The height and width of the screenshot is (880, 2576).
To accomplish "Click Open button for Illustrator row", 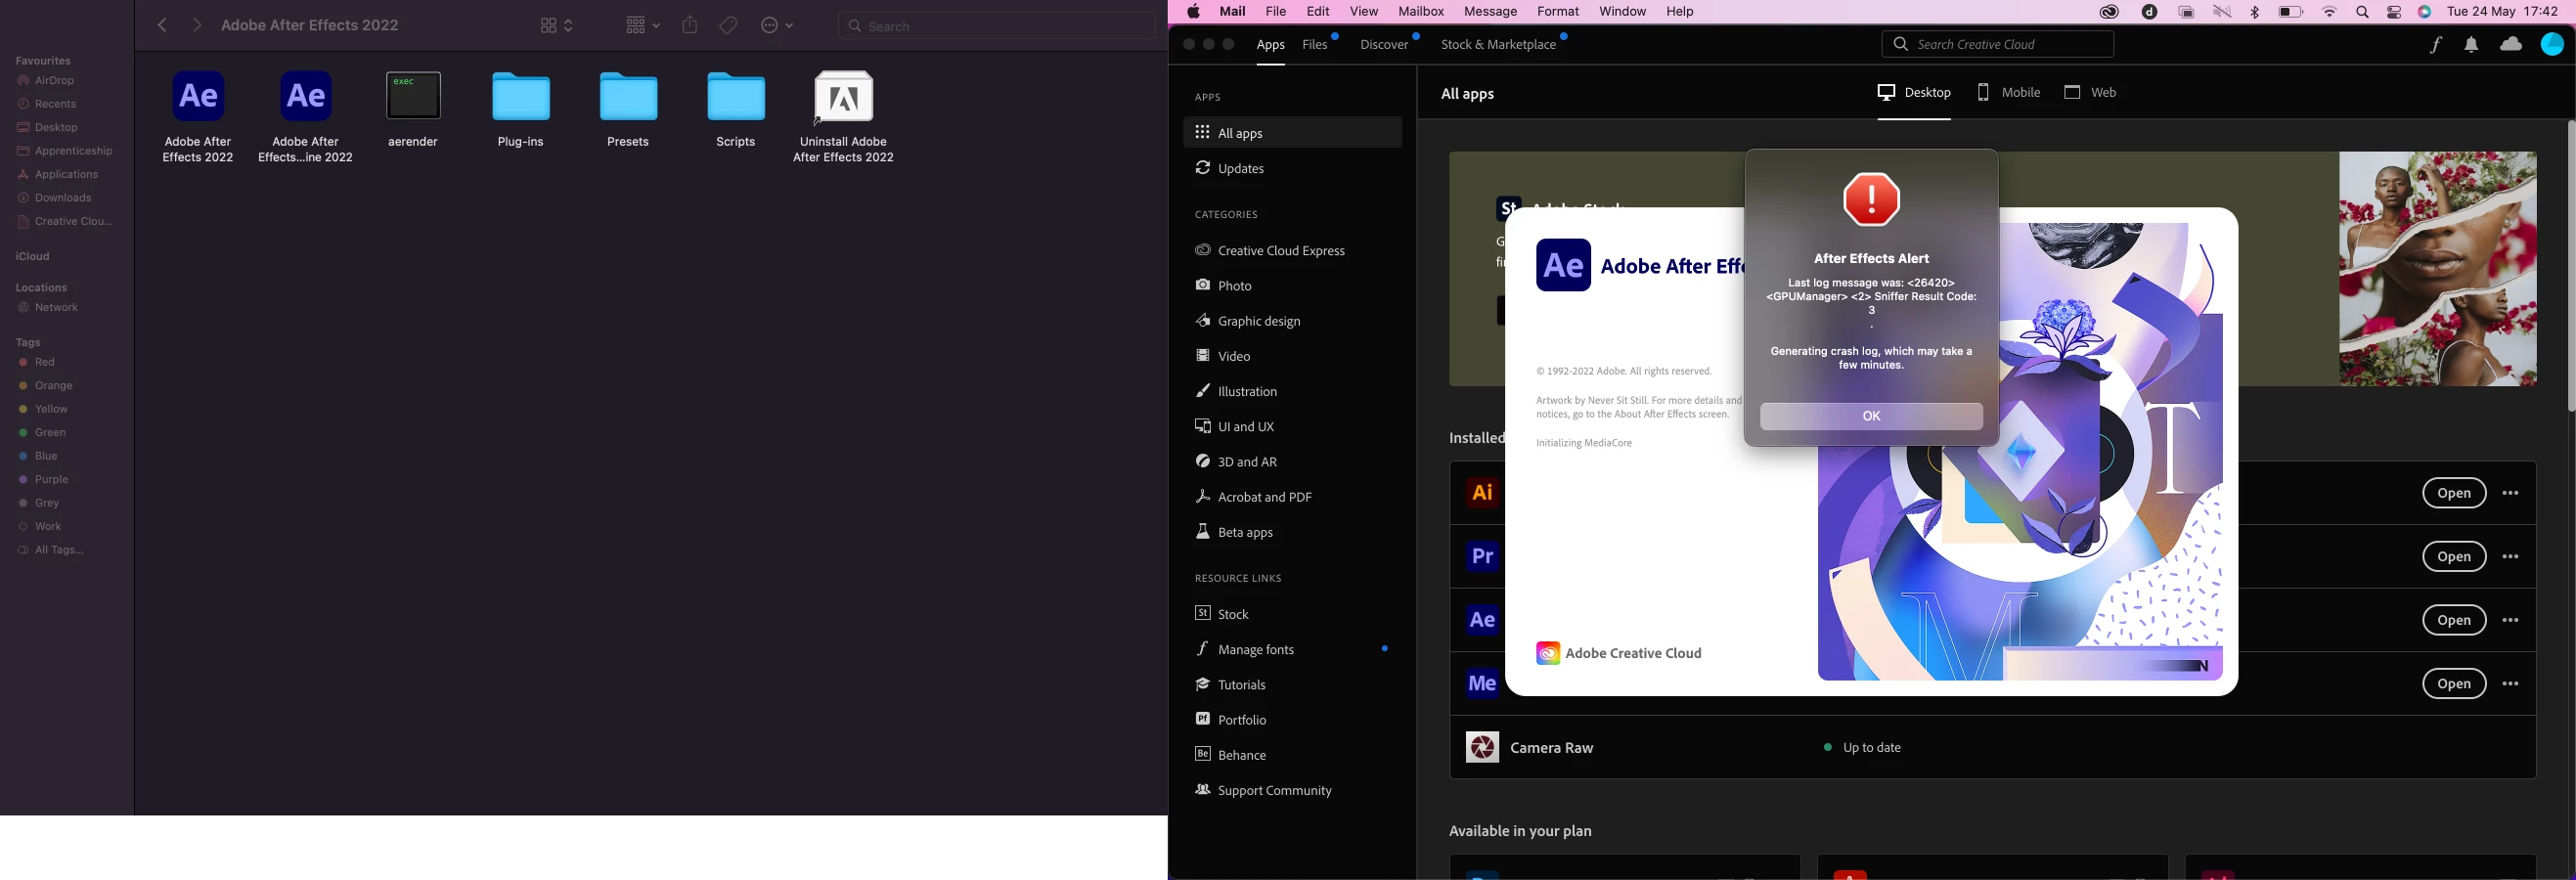I will (2454, 493).
